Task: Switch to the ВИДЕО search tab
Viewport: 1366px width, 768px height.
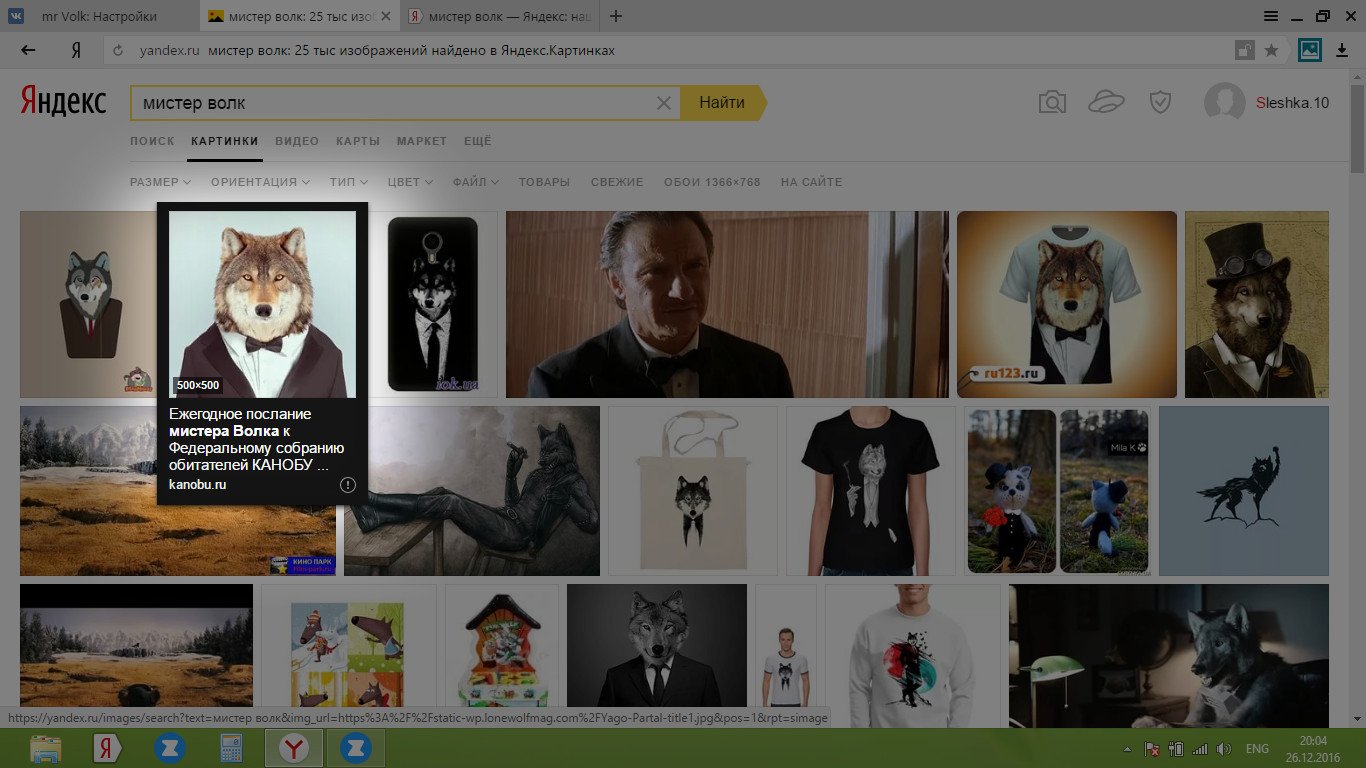Action: (x=297, y=141)
